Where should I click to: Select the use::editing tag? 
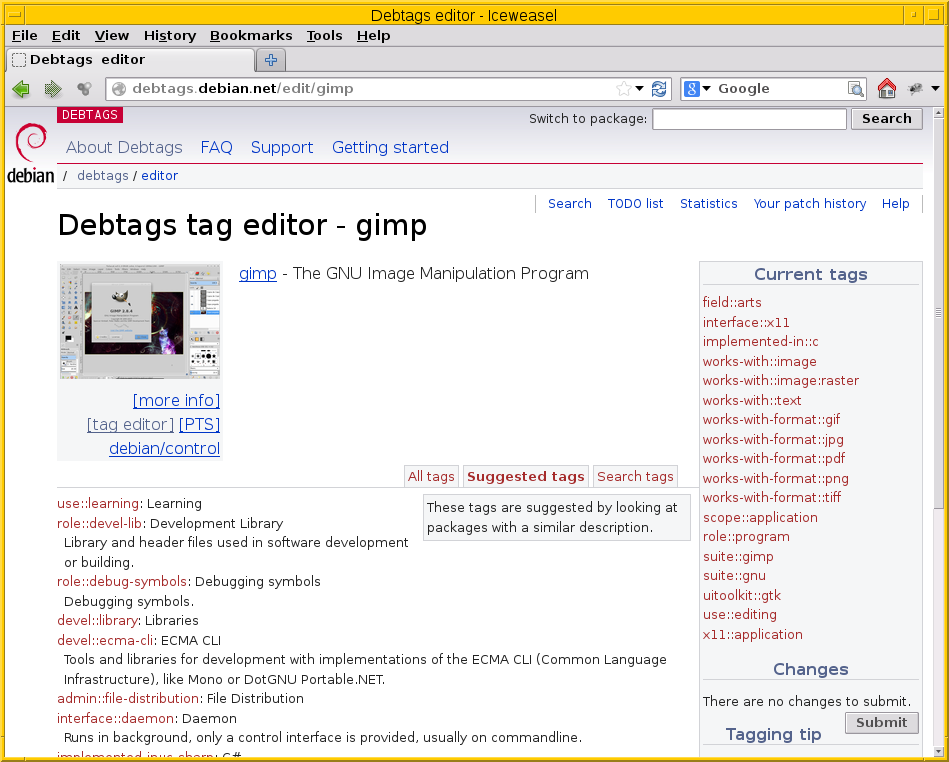738,614
